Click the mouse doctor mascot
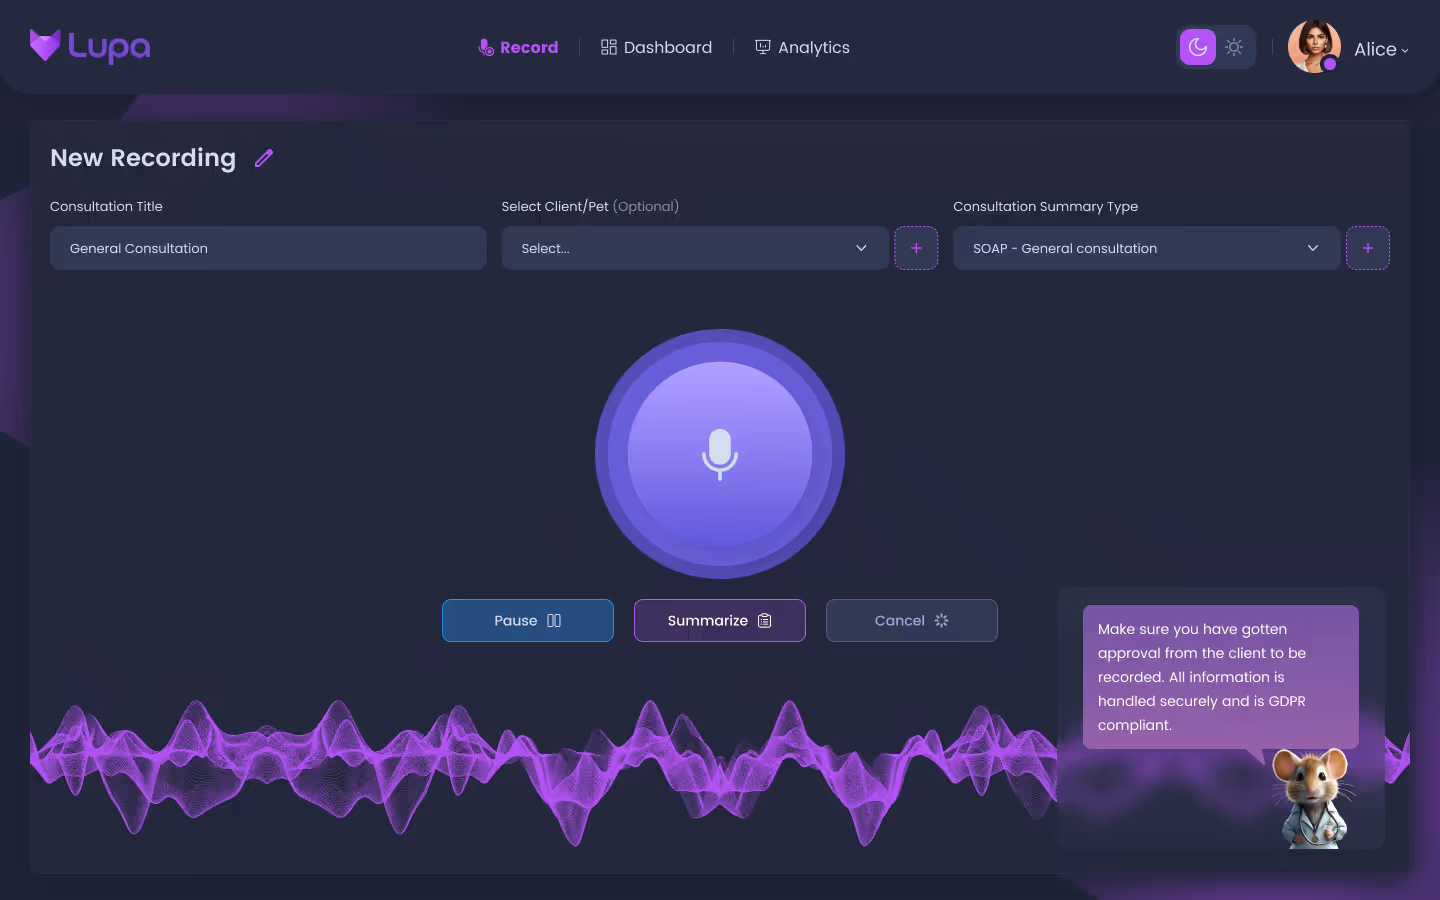Viewport: 1440px width, 900px height. click(x=1313, y=798)
